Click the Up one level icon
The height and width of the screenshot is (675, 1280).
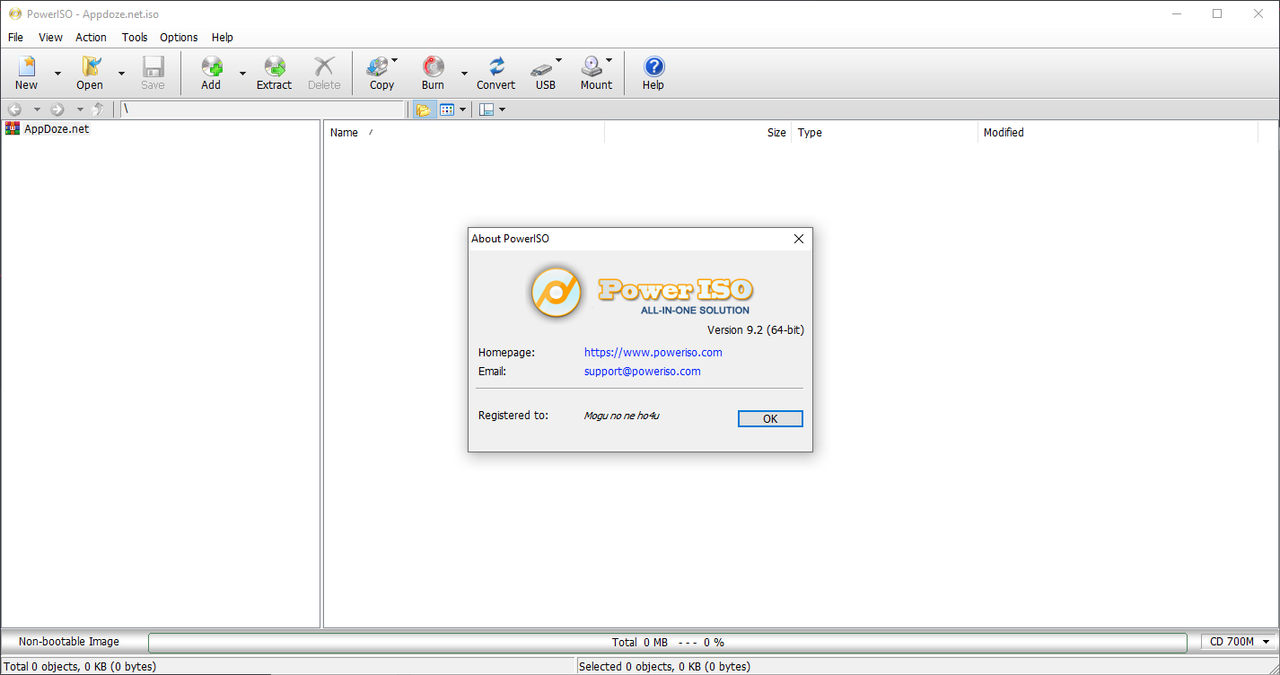[98, 109]
